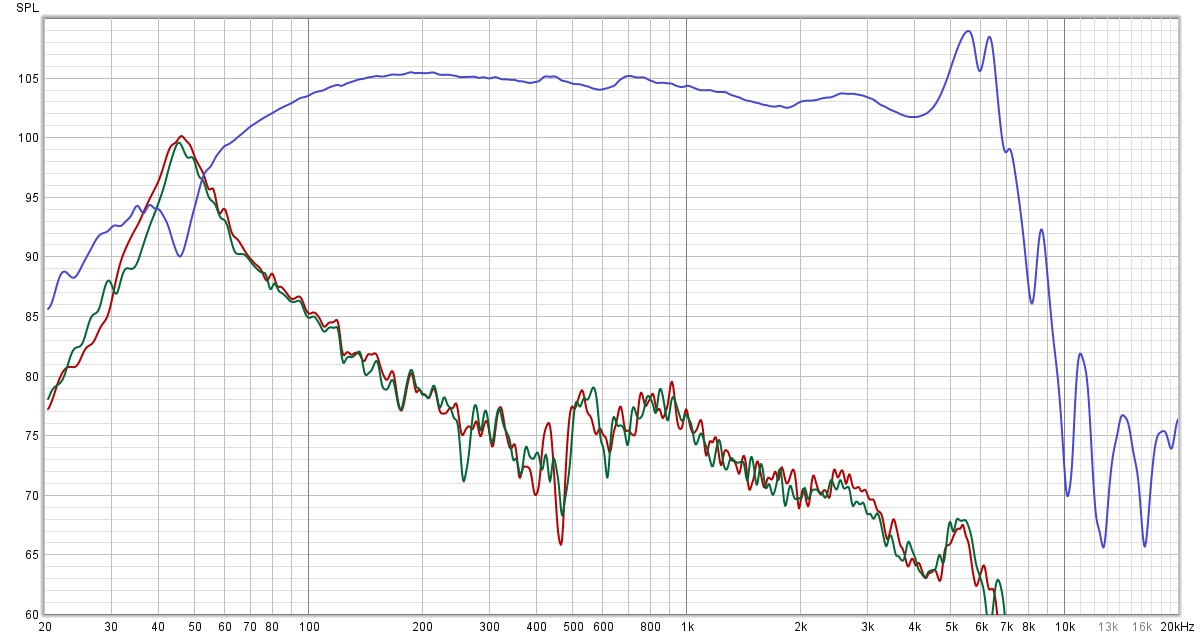The width and height of the screenshot is (1200, 638).
Task: Click the 75 dB axis value
Action: [x=31, y=436]
